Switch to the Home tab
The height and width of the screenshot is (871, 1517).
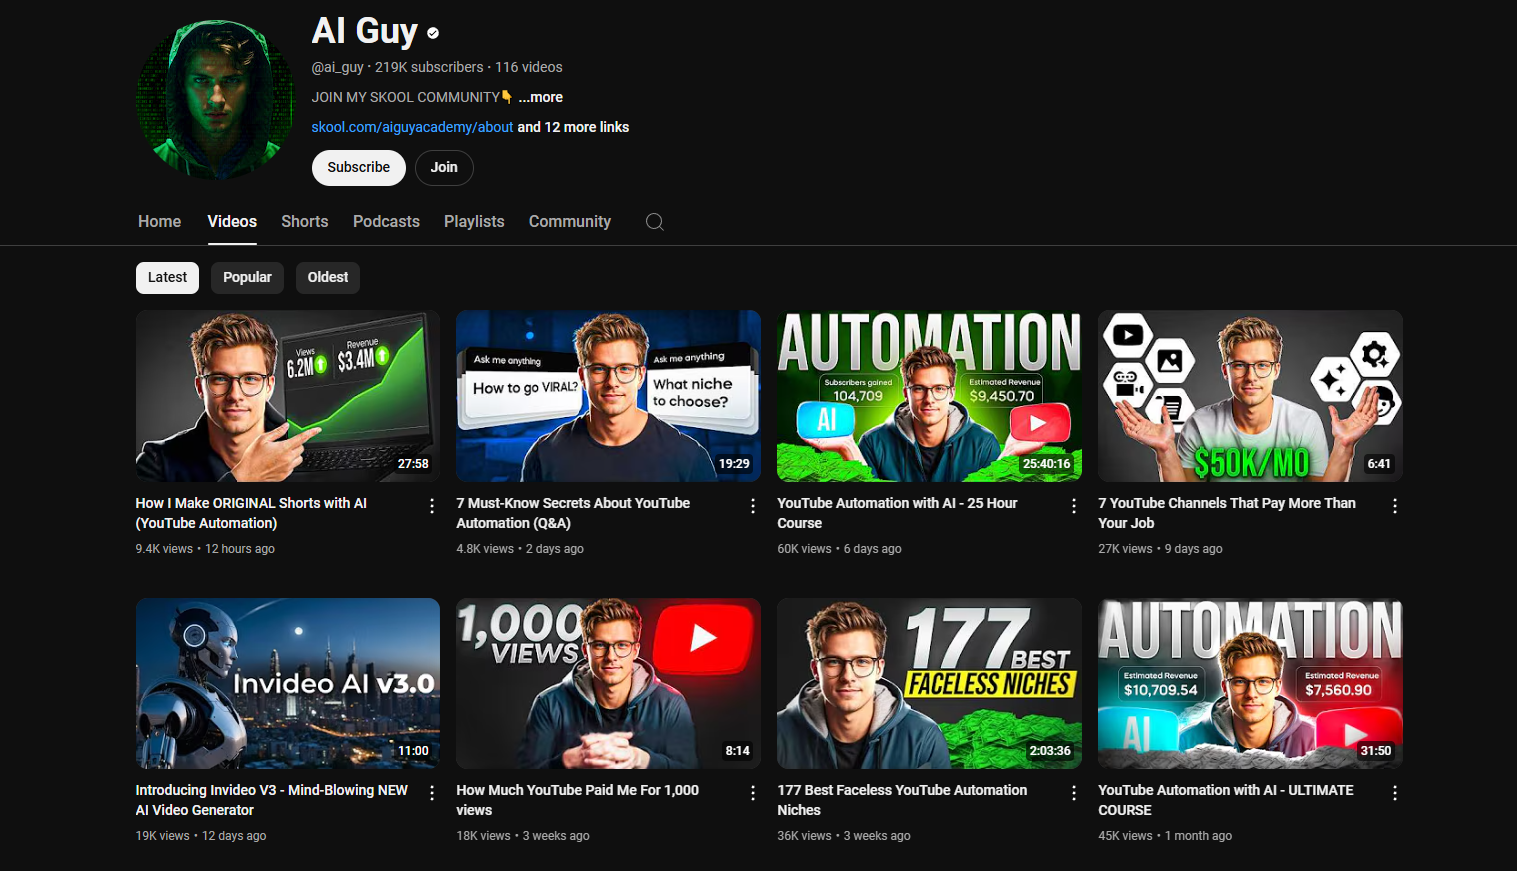coord(160,222)
